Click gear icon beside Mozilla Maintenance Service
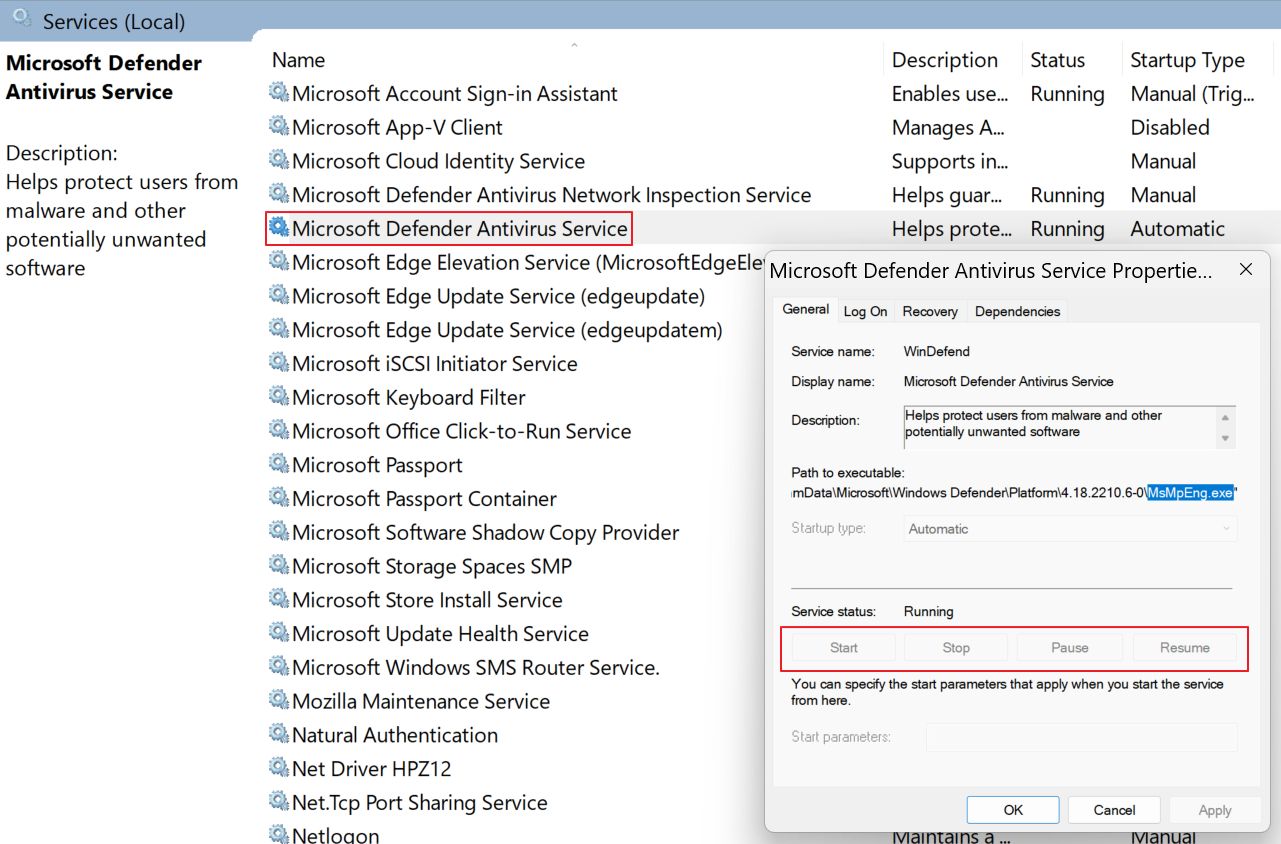The height and width of the screenshot is (844, 1281). [279, 701]
